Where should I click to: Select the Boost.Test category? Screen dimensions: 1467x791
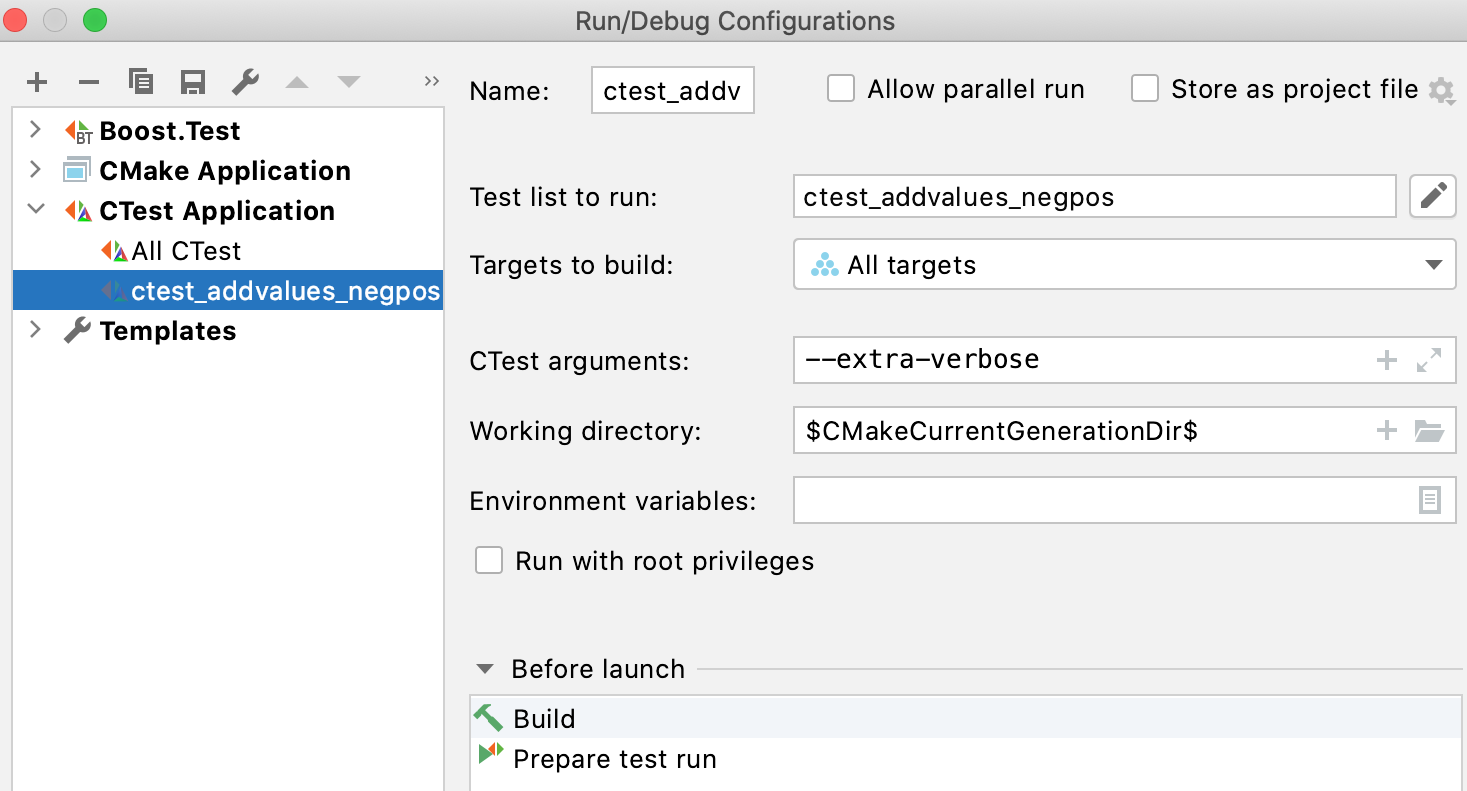170,130
